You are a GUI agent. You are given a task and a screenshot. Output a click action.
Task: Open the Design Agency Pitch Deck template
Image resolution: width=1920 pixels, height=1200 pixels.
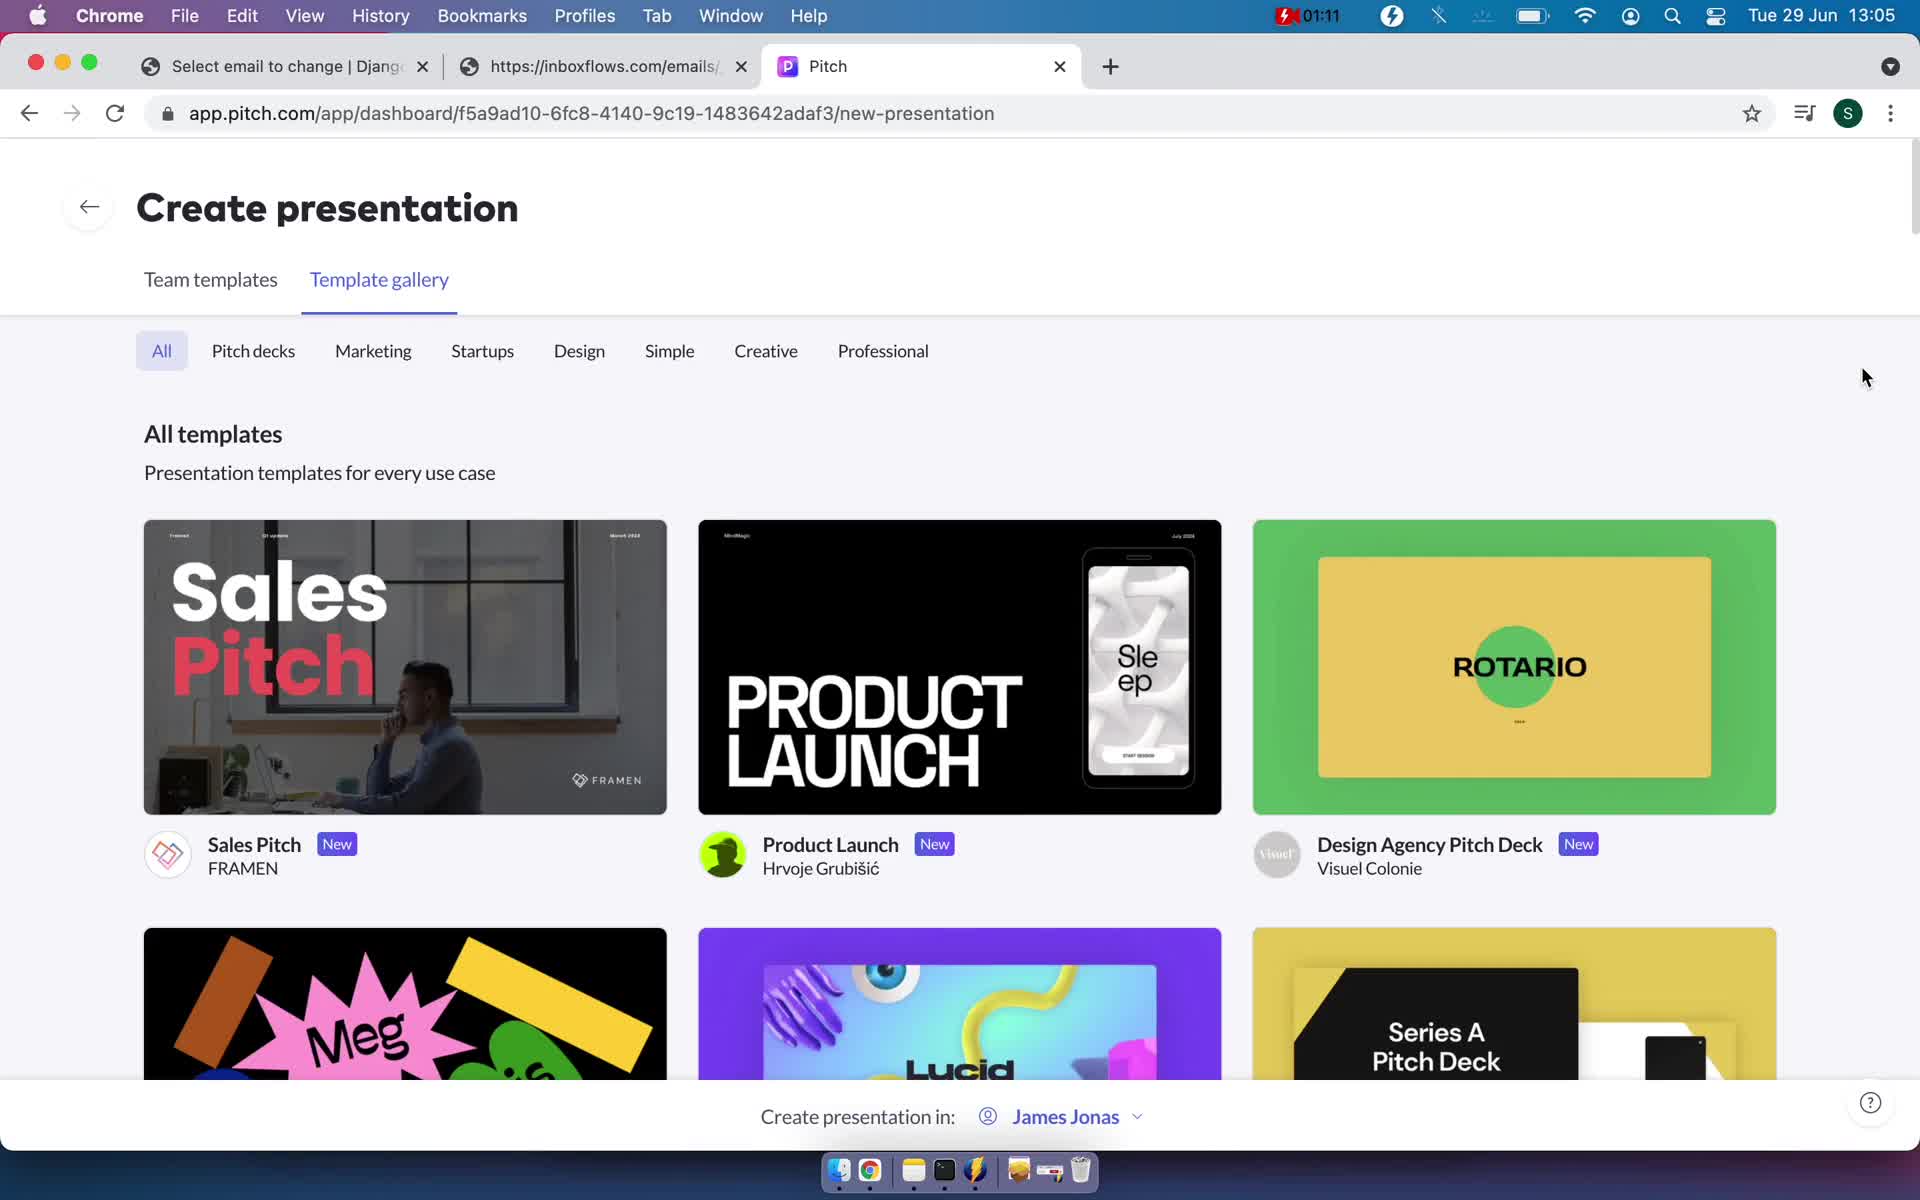click(x=1515, y=666)
